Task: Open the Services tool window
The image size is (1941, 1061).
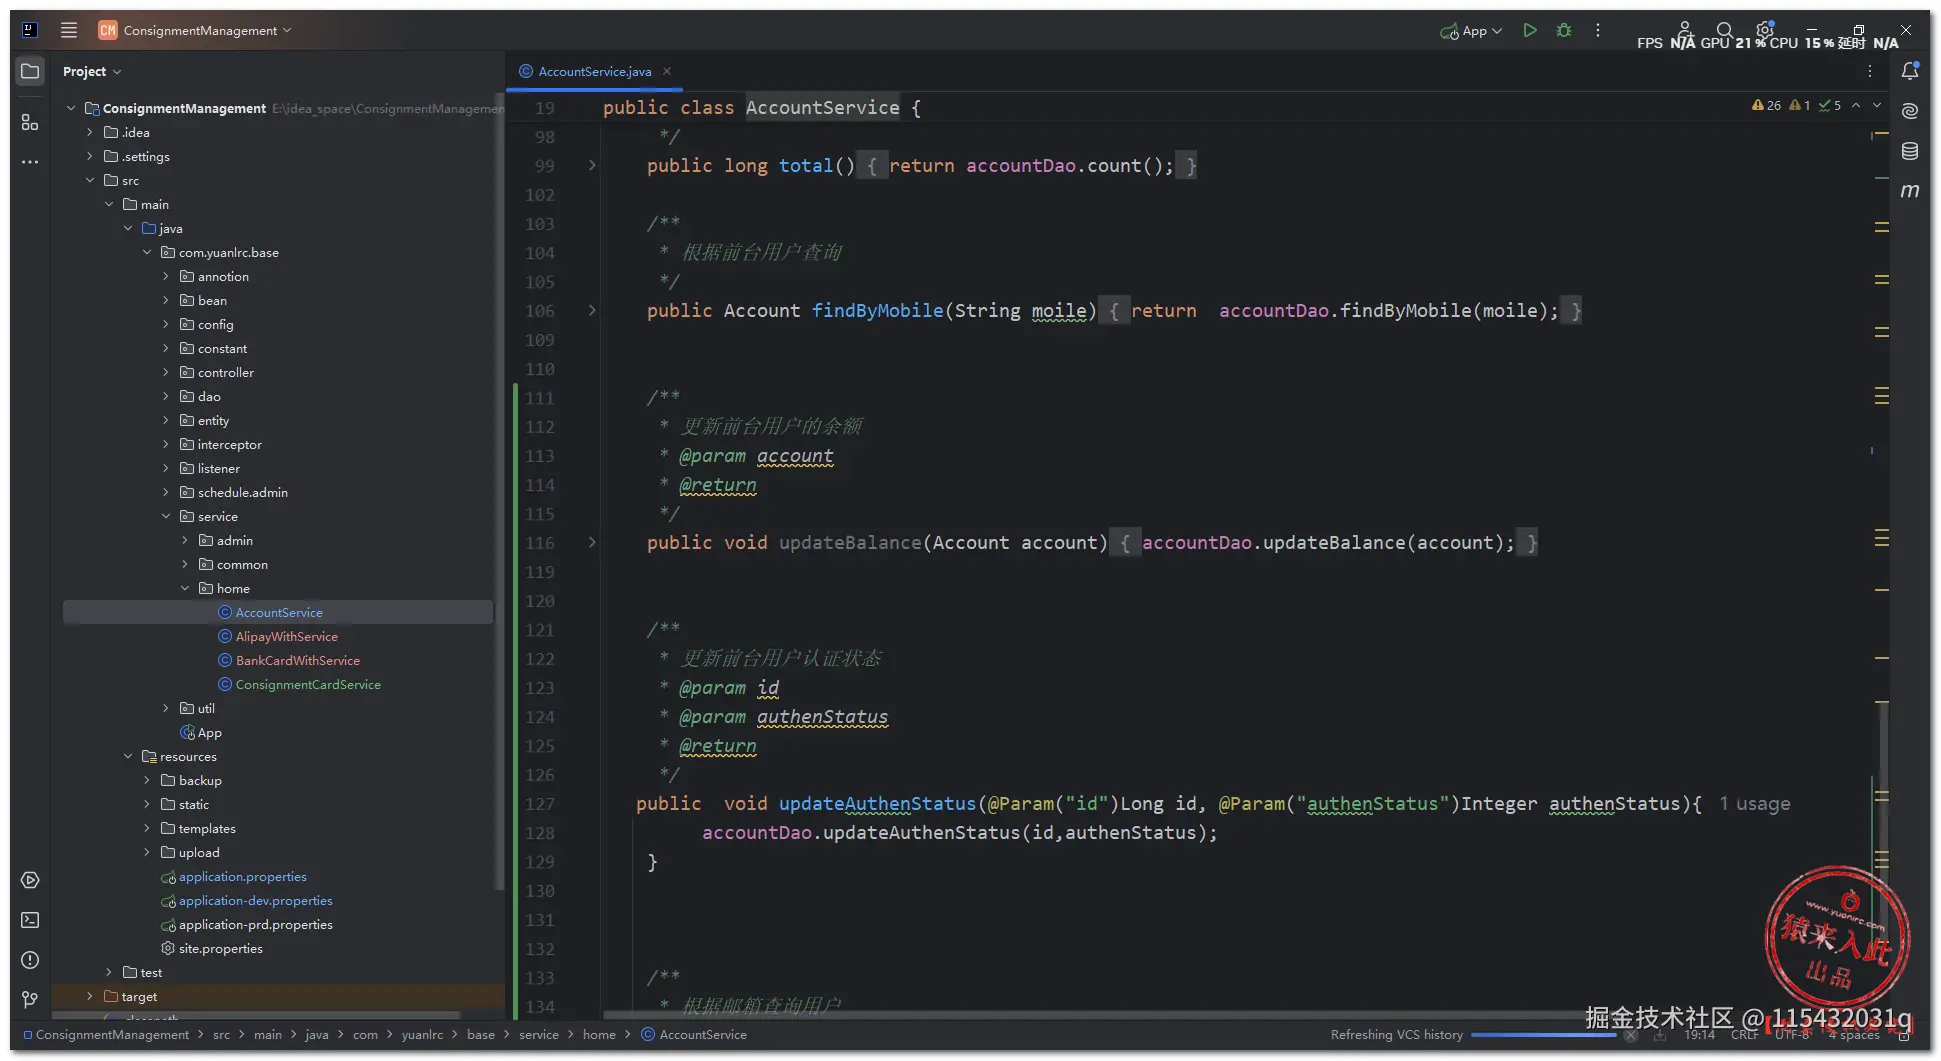Action: click(x=30, y=880)
